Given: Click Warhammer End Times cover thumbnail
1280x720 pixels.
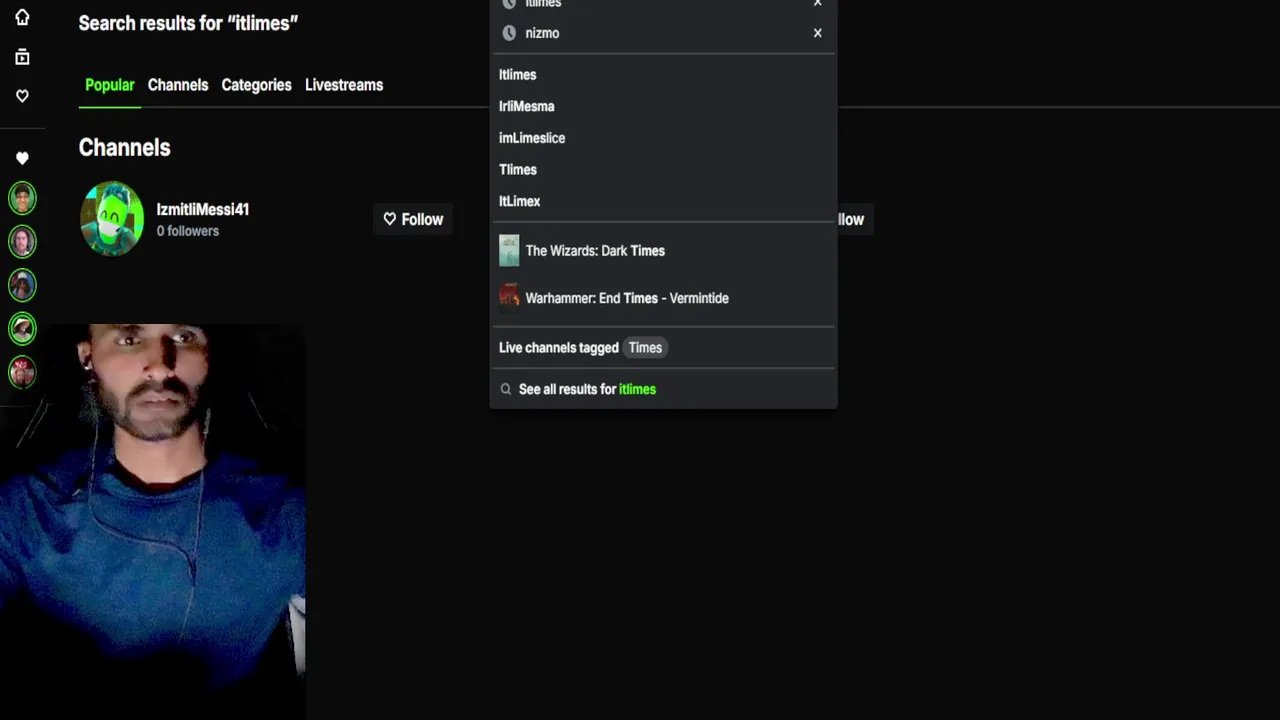Looking at the screenshot, I should pos(509,298).
